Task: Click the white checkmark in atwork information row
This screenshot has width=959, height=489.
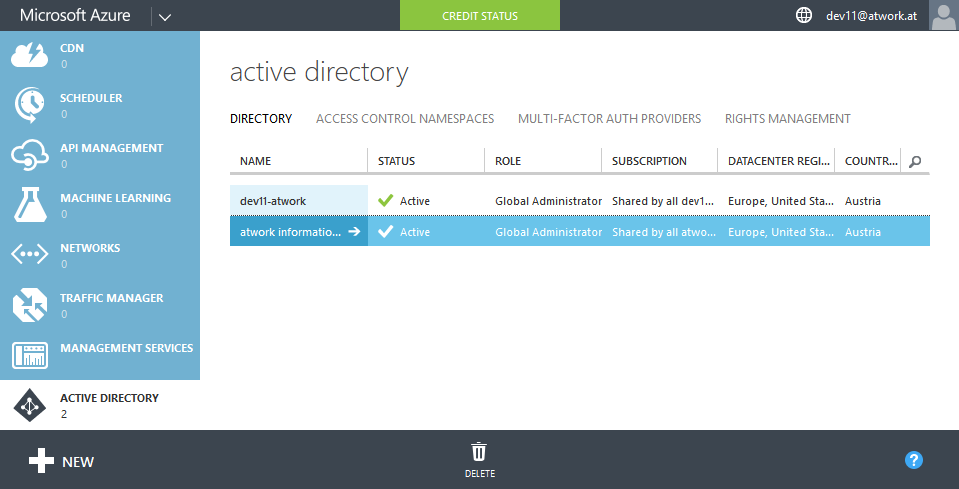Action: (385, 232)
